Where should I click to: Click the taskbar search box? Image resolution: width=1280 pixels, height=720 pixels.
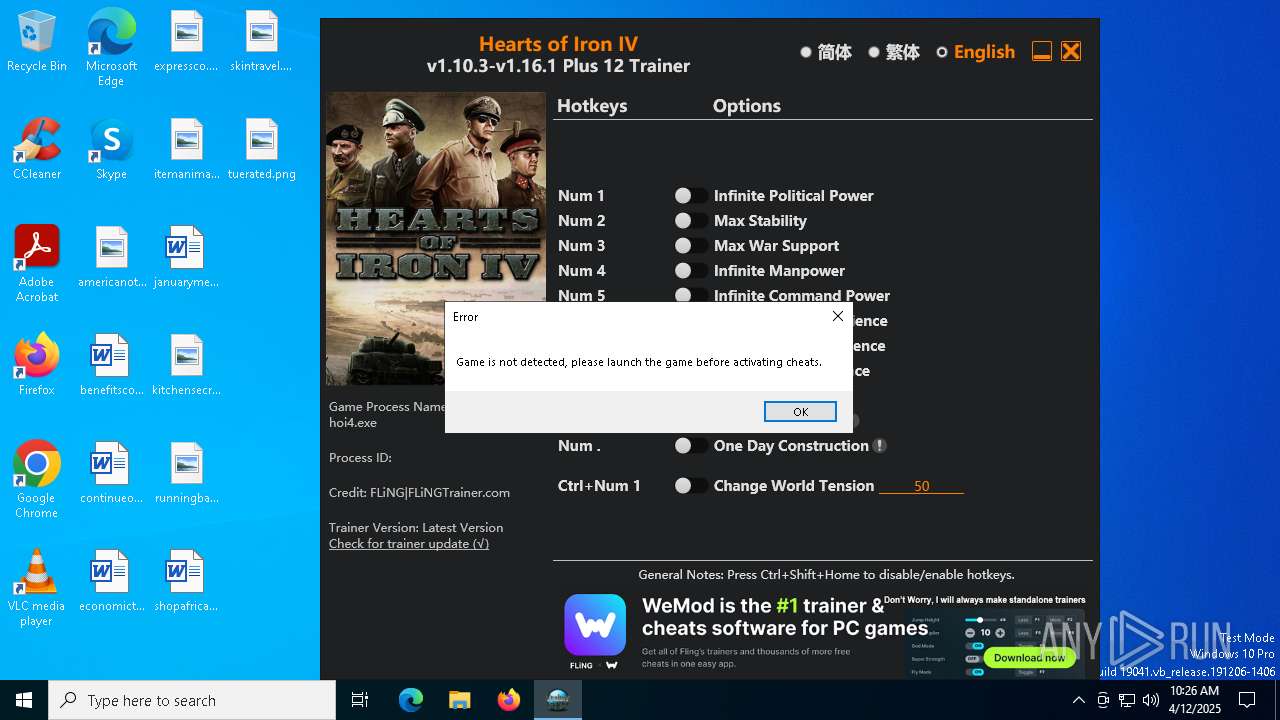[x=192, y=700]
